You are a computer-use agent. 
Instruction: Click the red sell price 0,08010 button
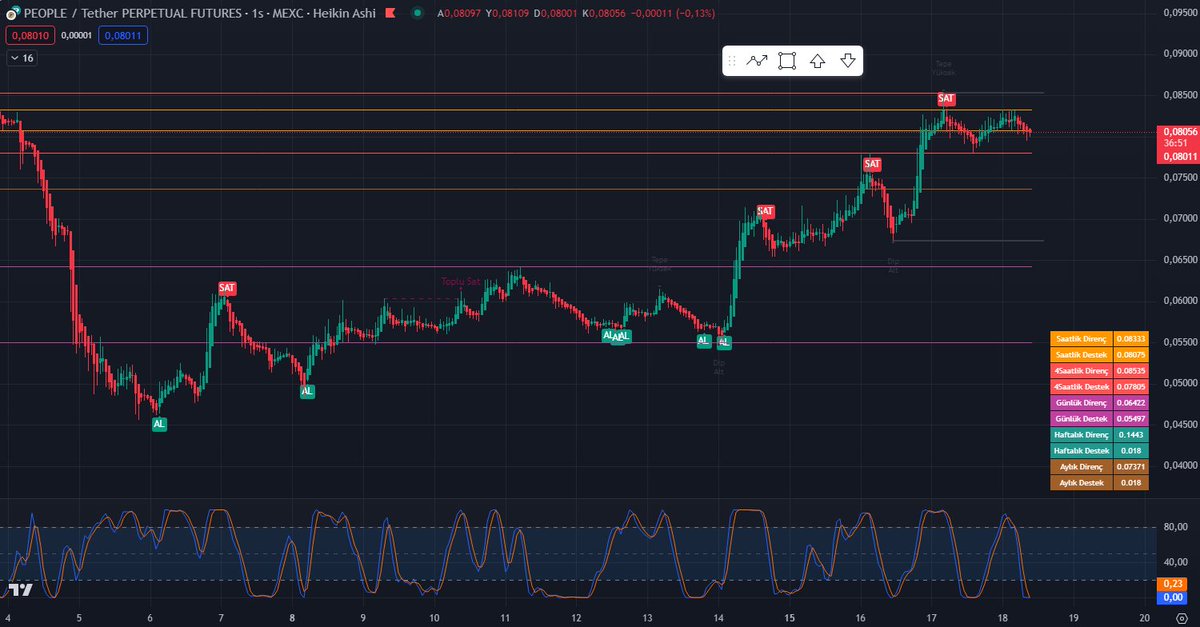tap(30, 35)
